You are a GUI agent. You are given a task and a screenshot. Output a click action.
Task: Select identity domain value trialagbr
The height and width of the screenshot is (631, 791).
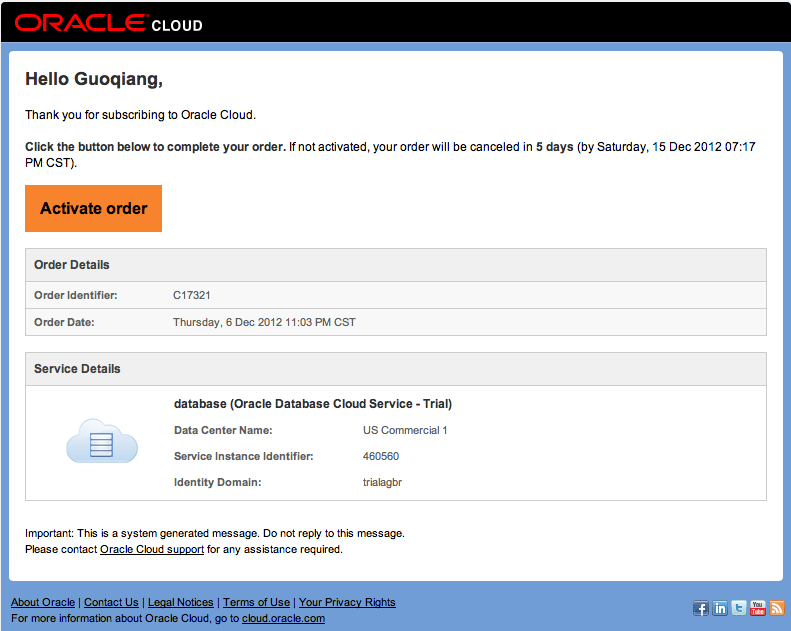click(x=382, y=483)
